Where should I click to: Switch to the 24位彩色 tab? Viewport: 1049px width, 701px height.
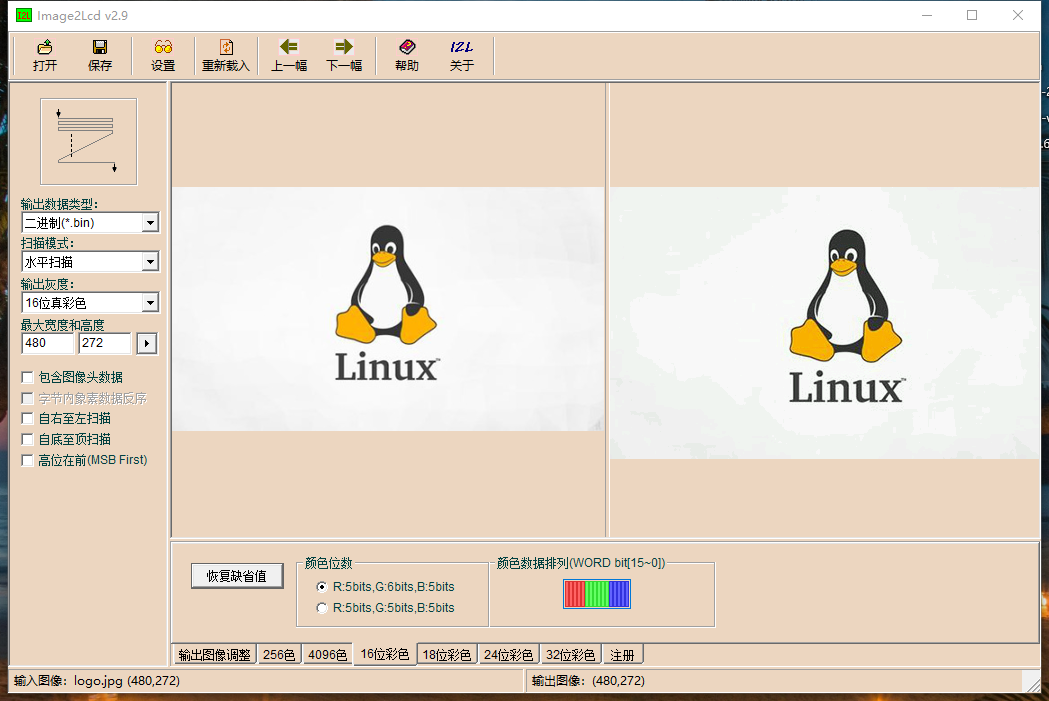coord(508,653)
